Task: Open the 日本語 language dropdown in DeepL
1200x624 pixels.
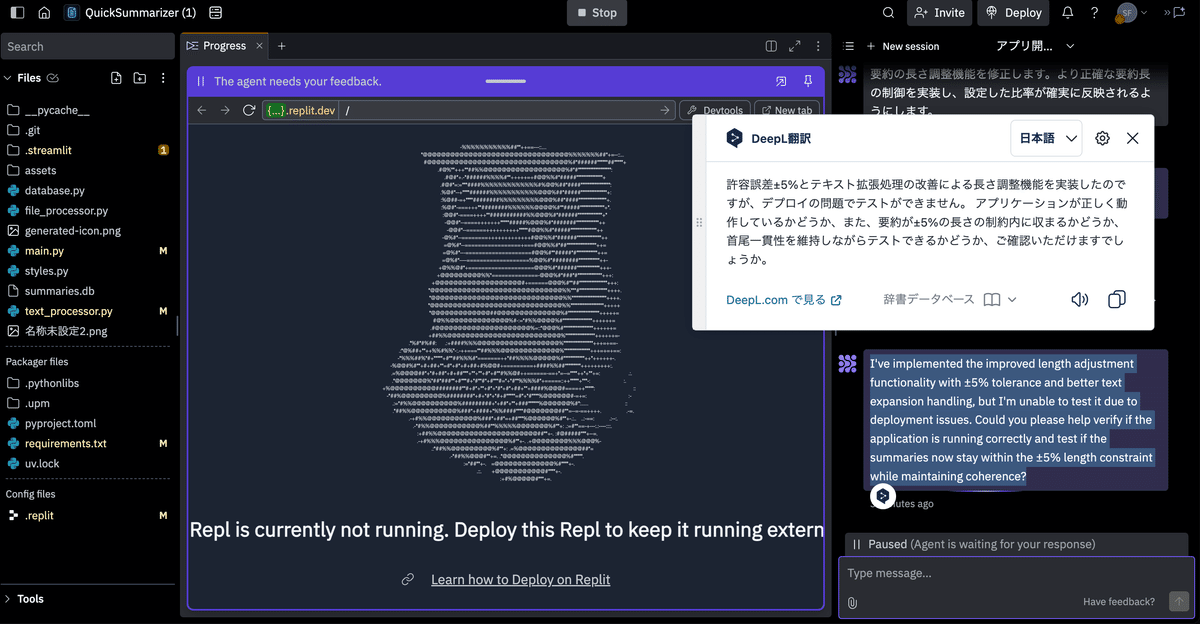Action: 1046,138
